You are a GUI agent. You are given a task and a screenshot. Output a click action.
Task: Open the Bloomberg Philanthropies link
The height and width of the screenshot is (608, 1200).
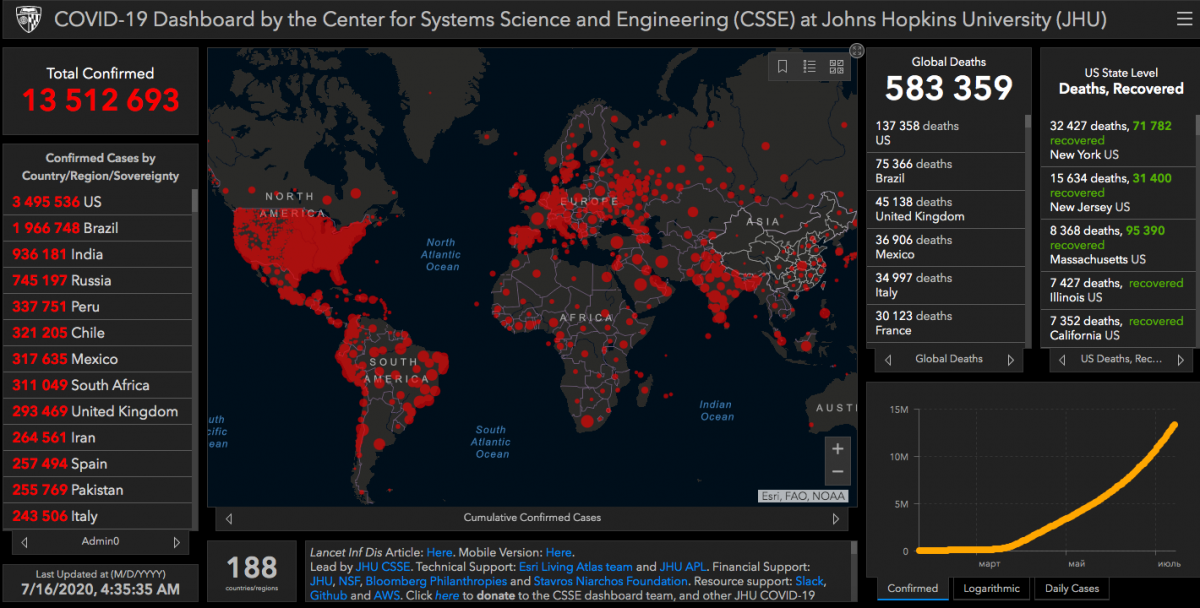[x=436, y=581]
